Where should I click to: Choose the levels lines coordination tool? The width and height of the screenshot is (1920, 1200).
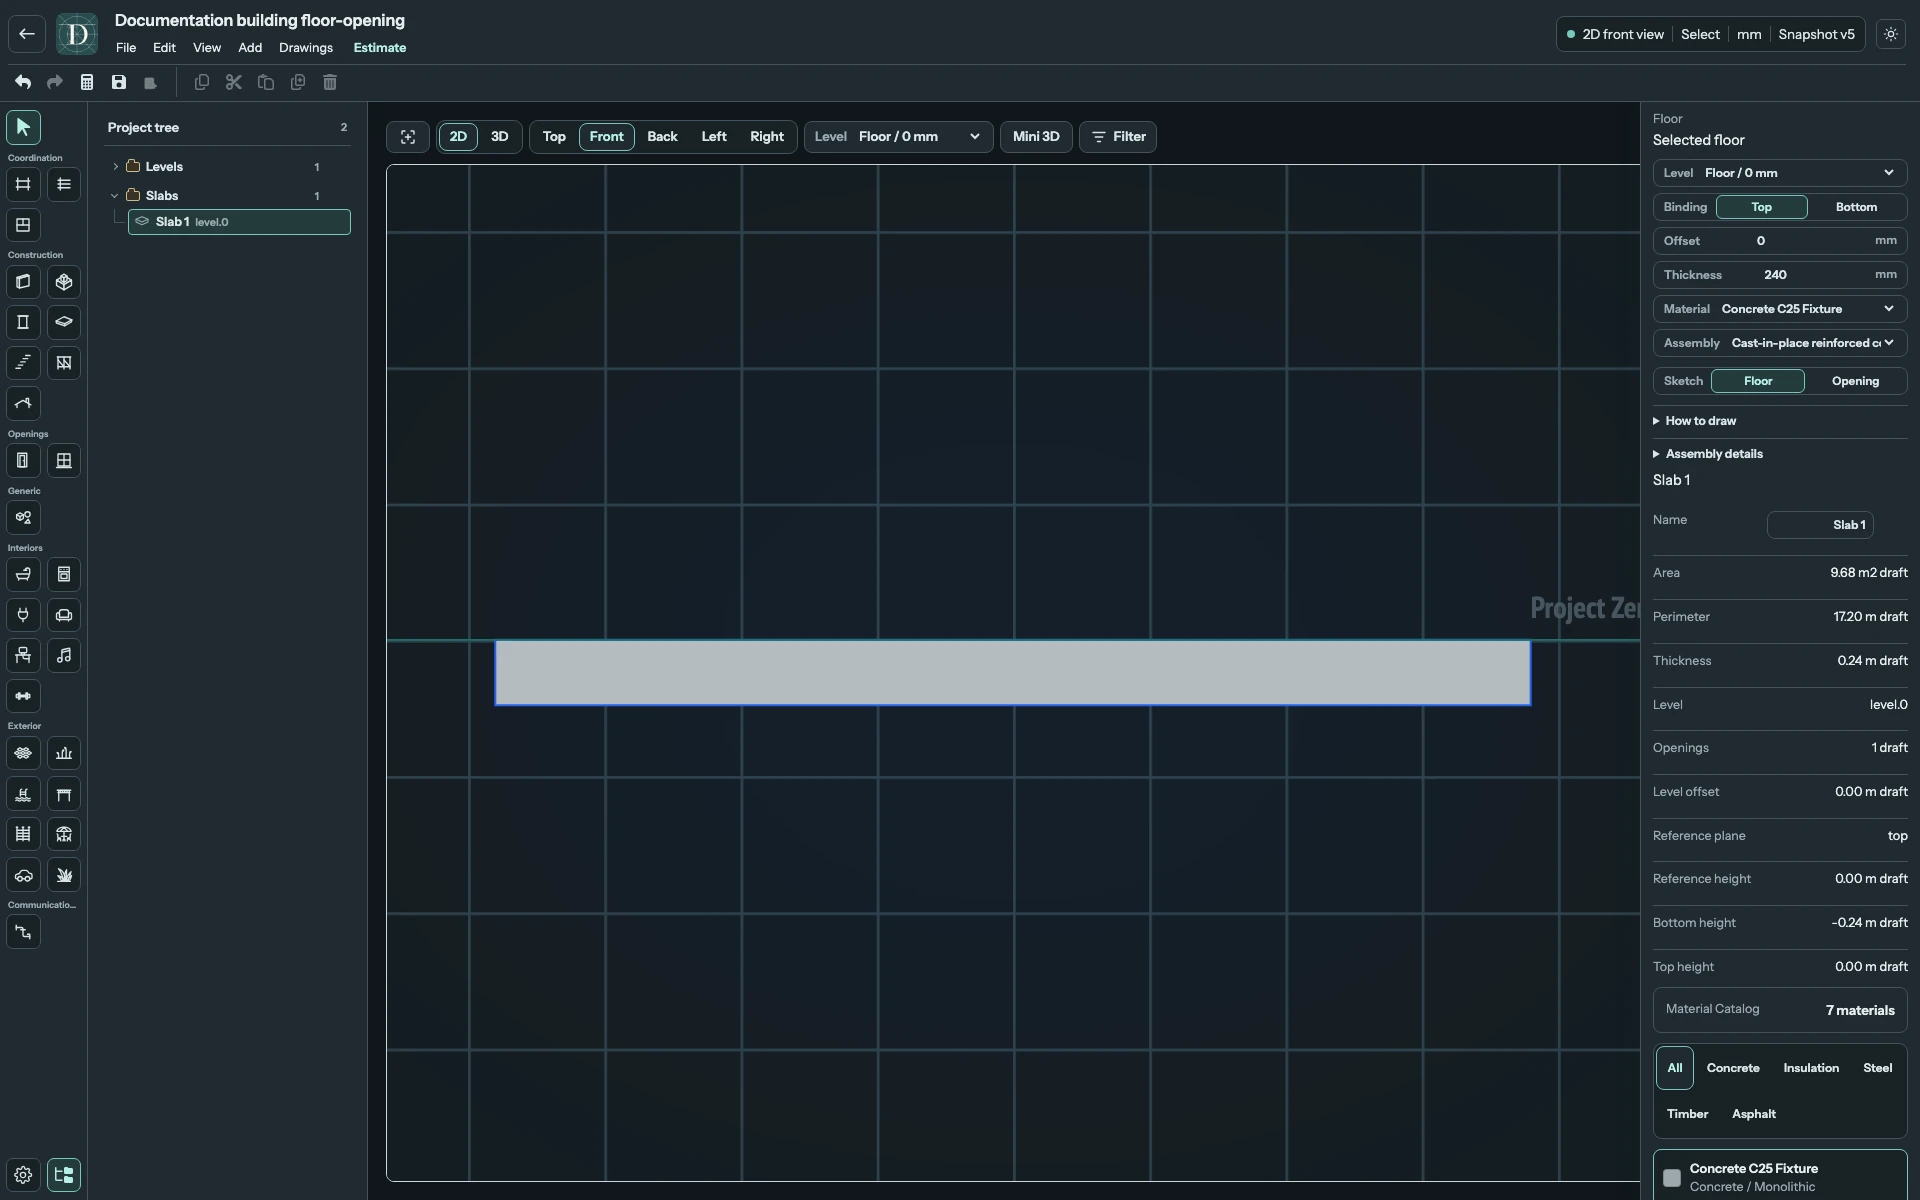64,184
